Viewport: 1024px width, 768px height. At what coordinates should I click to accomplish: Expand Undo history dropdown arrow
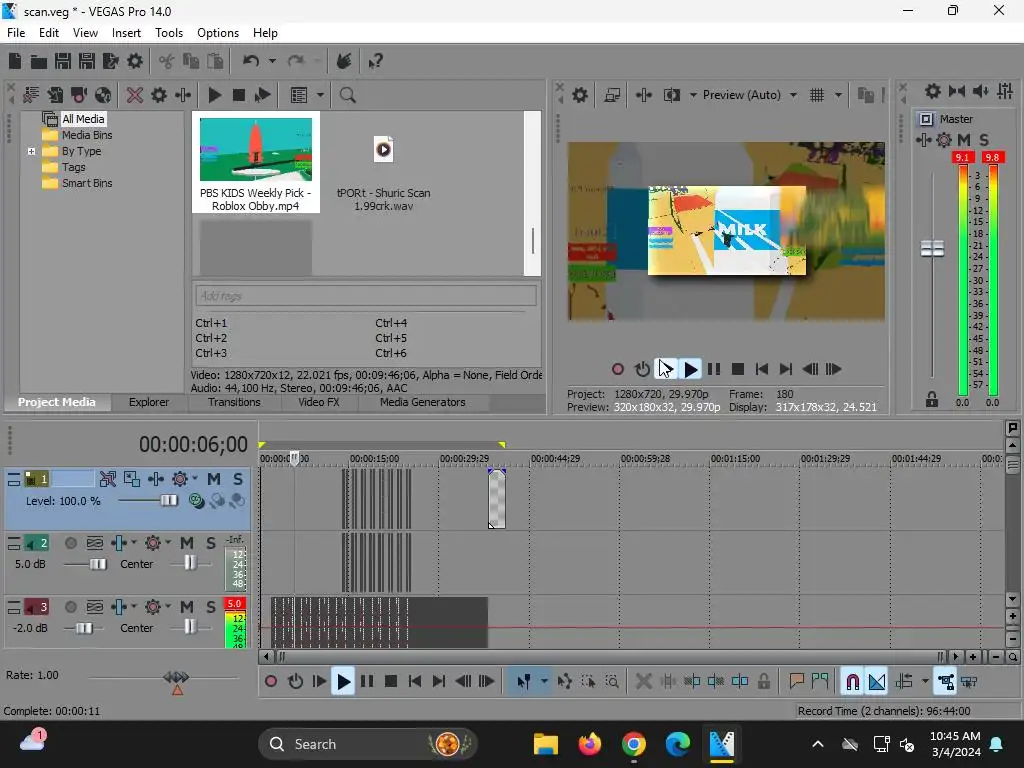pyautogui.click(x=272, y=61)
